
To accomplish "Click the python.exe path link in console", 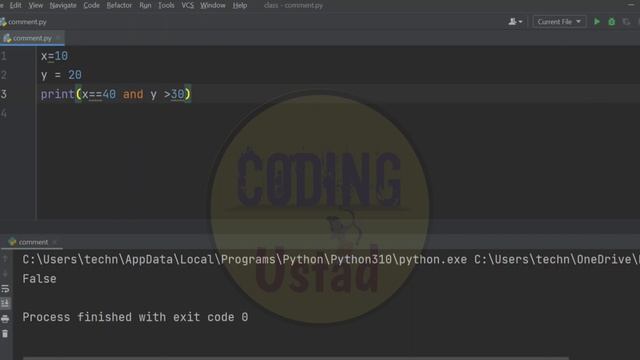I will [x=244, y=260].
